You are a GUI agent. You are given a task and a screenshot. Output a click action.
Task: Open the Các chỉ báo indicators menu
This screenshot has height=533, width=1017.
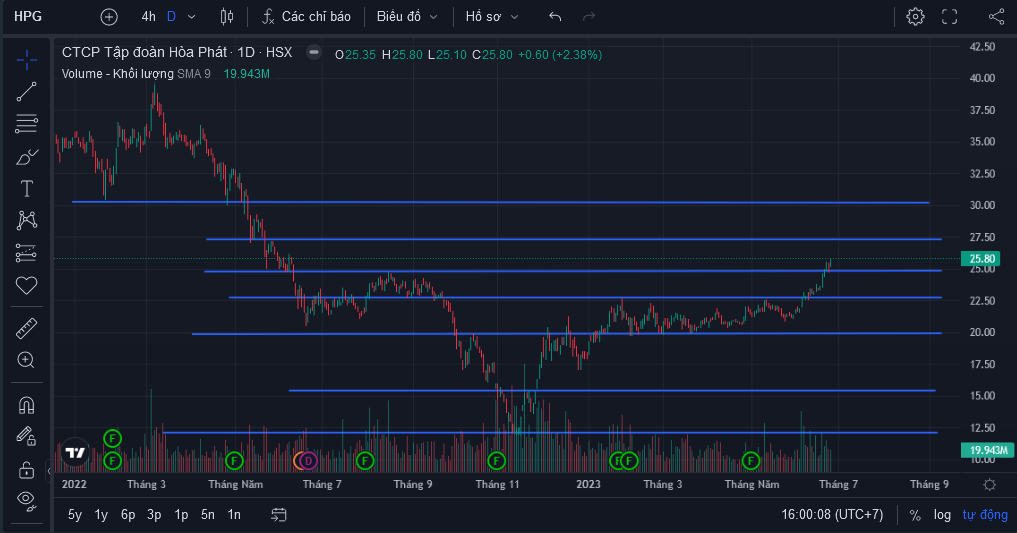[306, 17]
